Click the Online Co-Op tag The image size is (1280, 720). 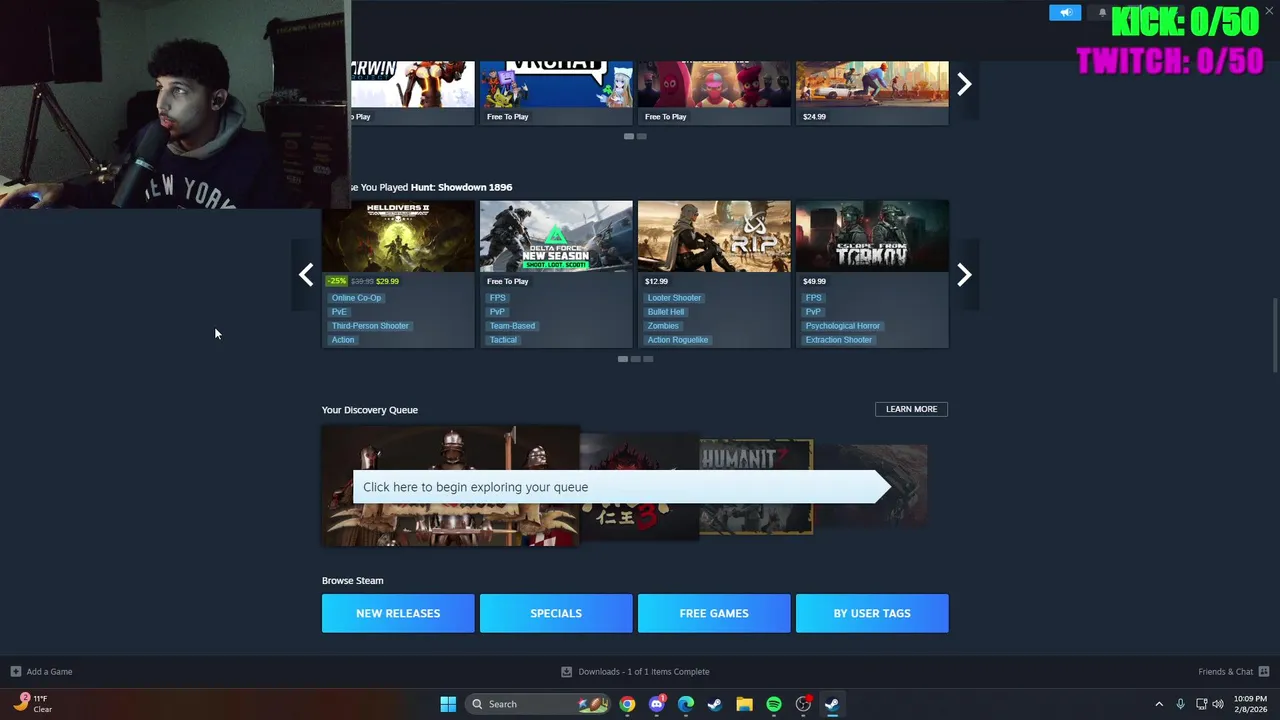coord(357,298)
